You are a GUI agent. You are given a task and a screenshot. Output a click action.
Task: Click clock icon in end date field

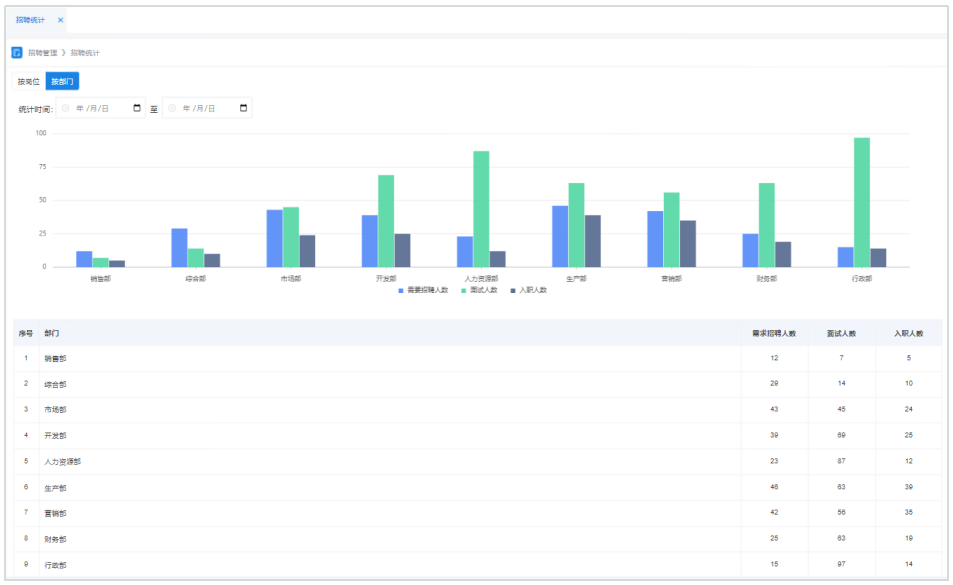(172, 108)
